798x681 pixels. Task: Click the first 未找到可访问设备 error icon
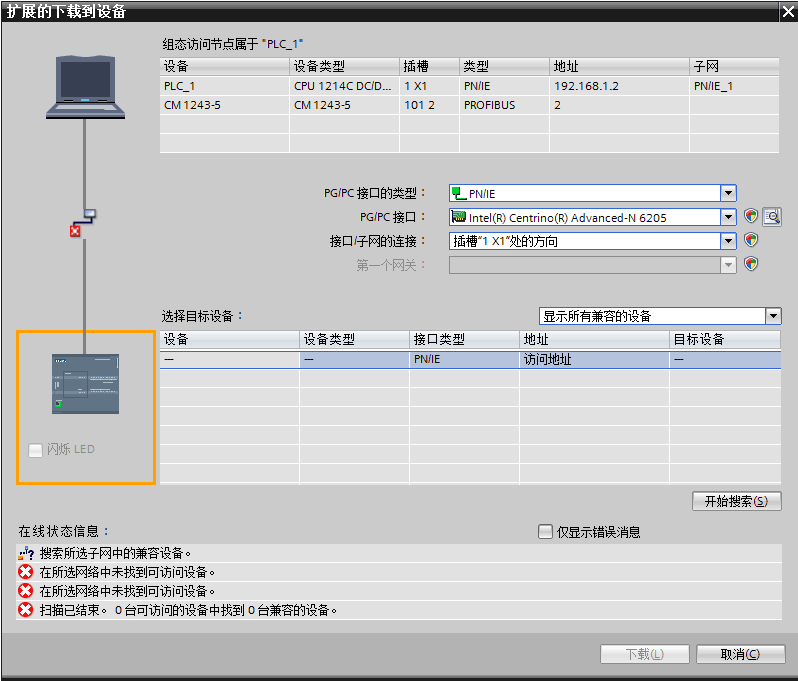26,572
